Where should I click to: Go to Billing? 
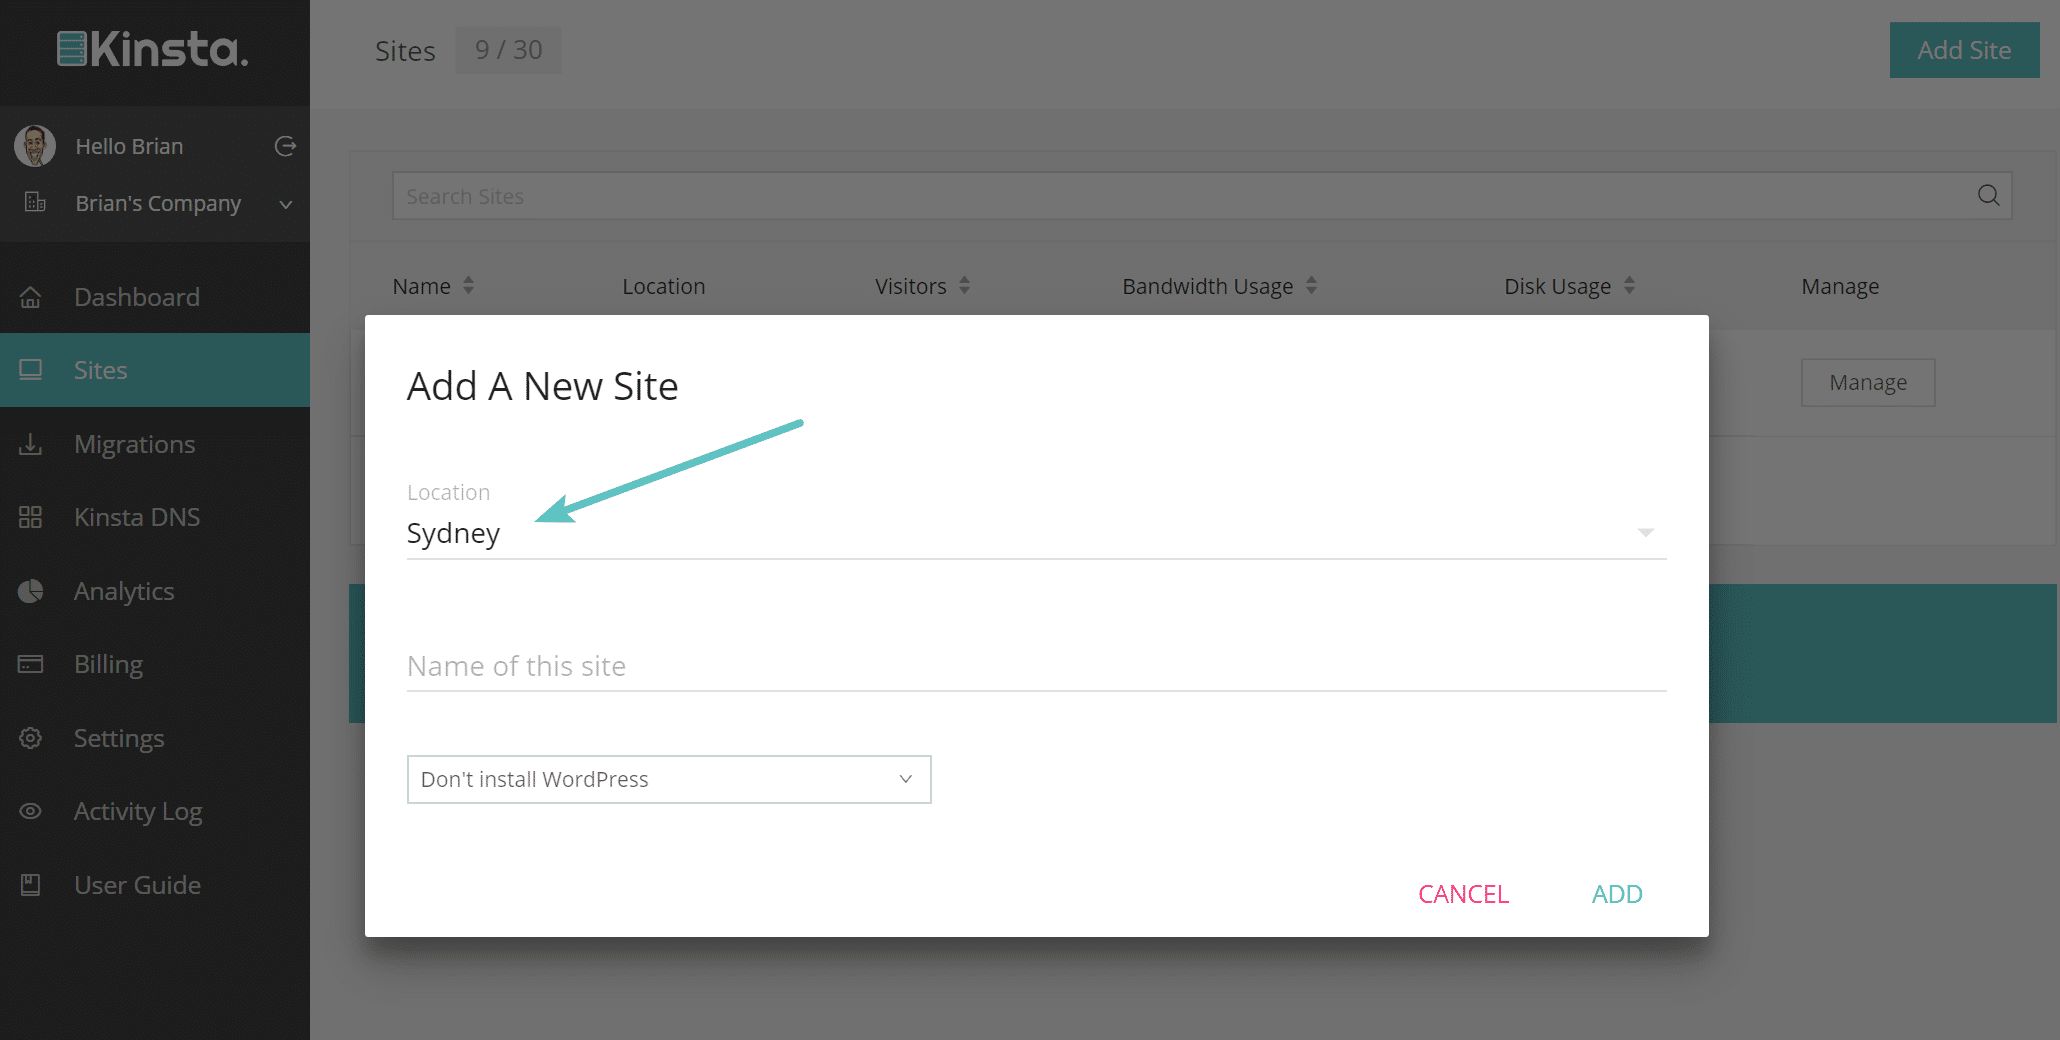155,664
